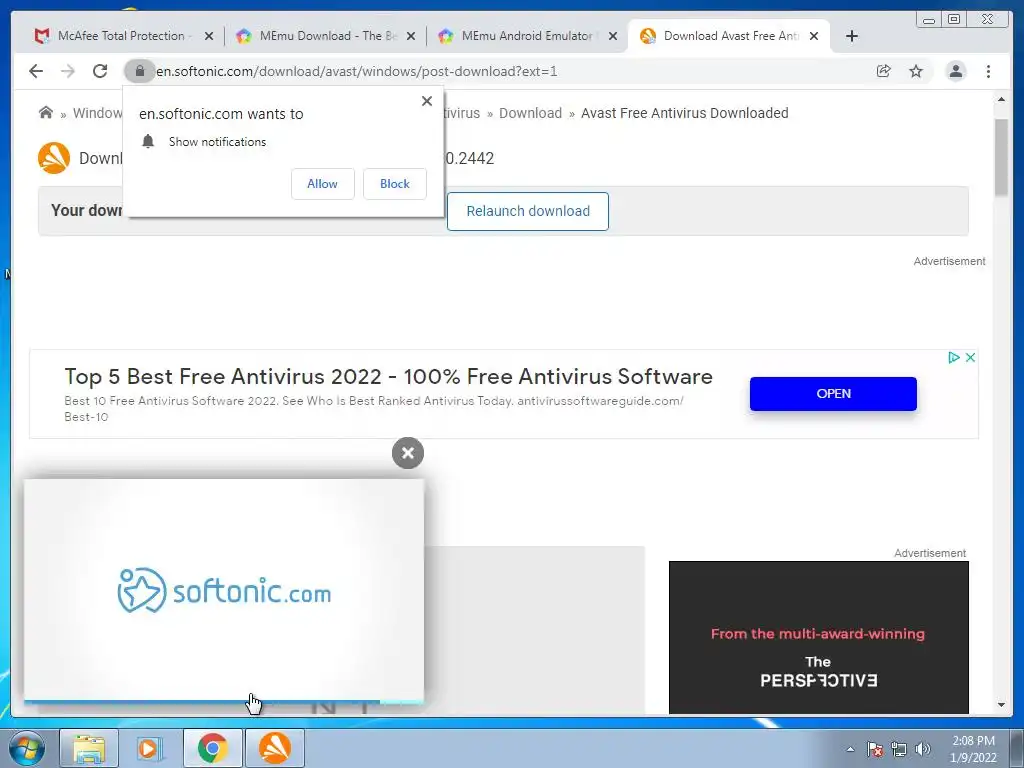Click the taskbar clock showing 2:08 PM
The image size is (1024, 768).
click(x=973, y=749)
